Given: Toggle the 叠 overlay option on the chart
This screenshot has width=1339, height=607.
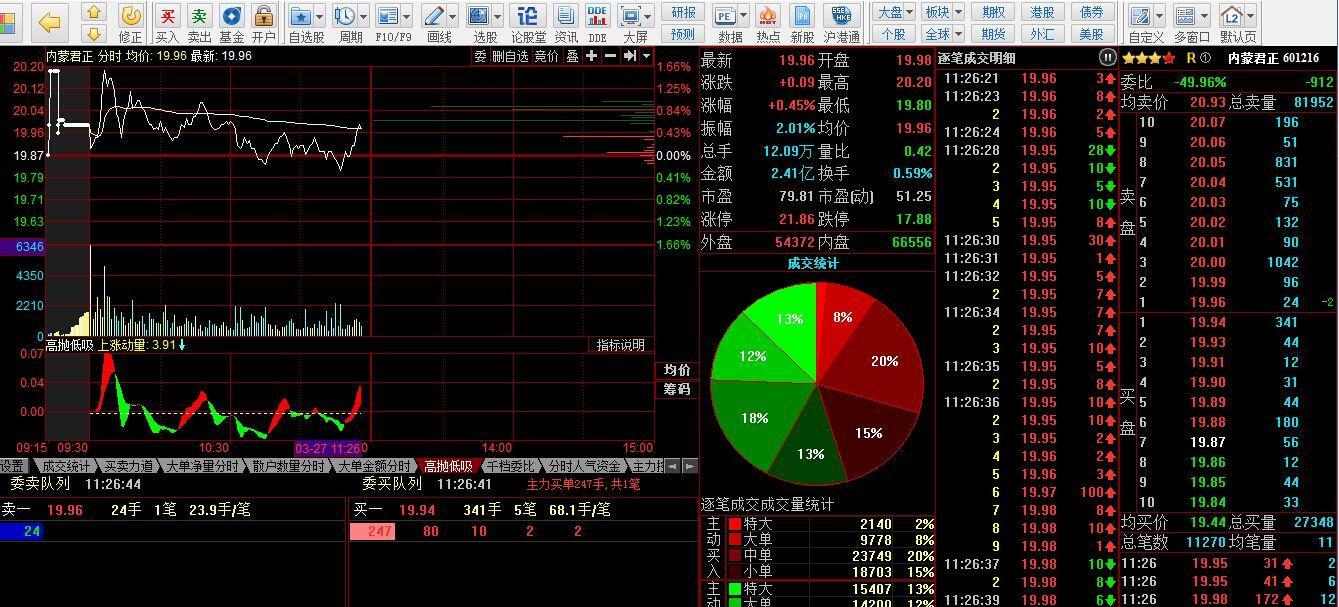Looking at the screenshot, I should point(571,57).
